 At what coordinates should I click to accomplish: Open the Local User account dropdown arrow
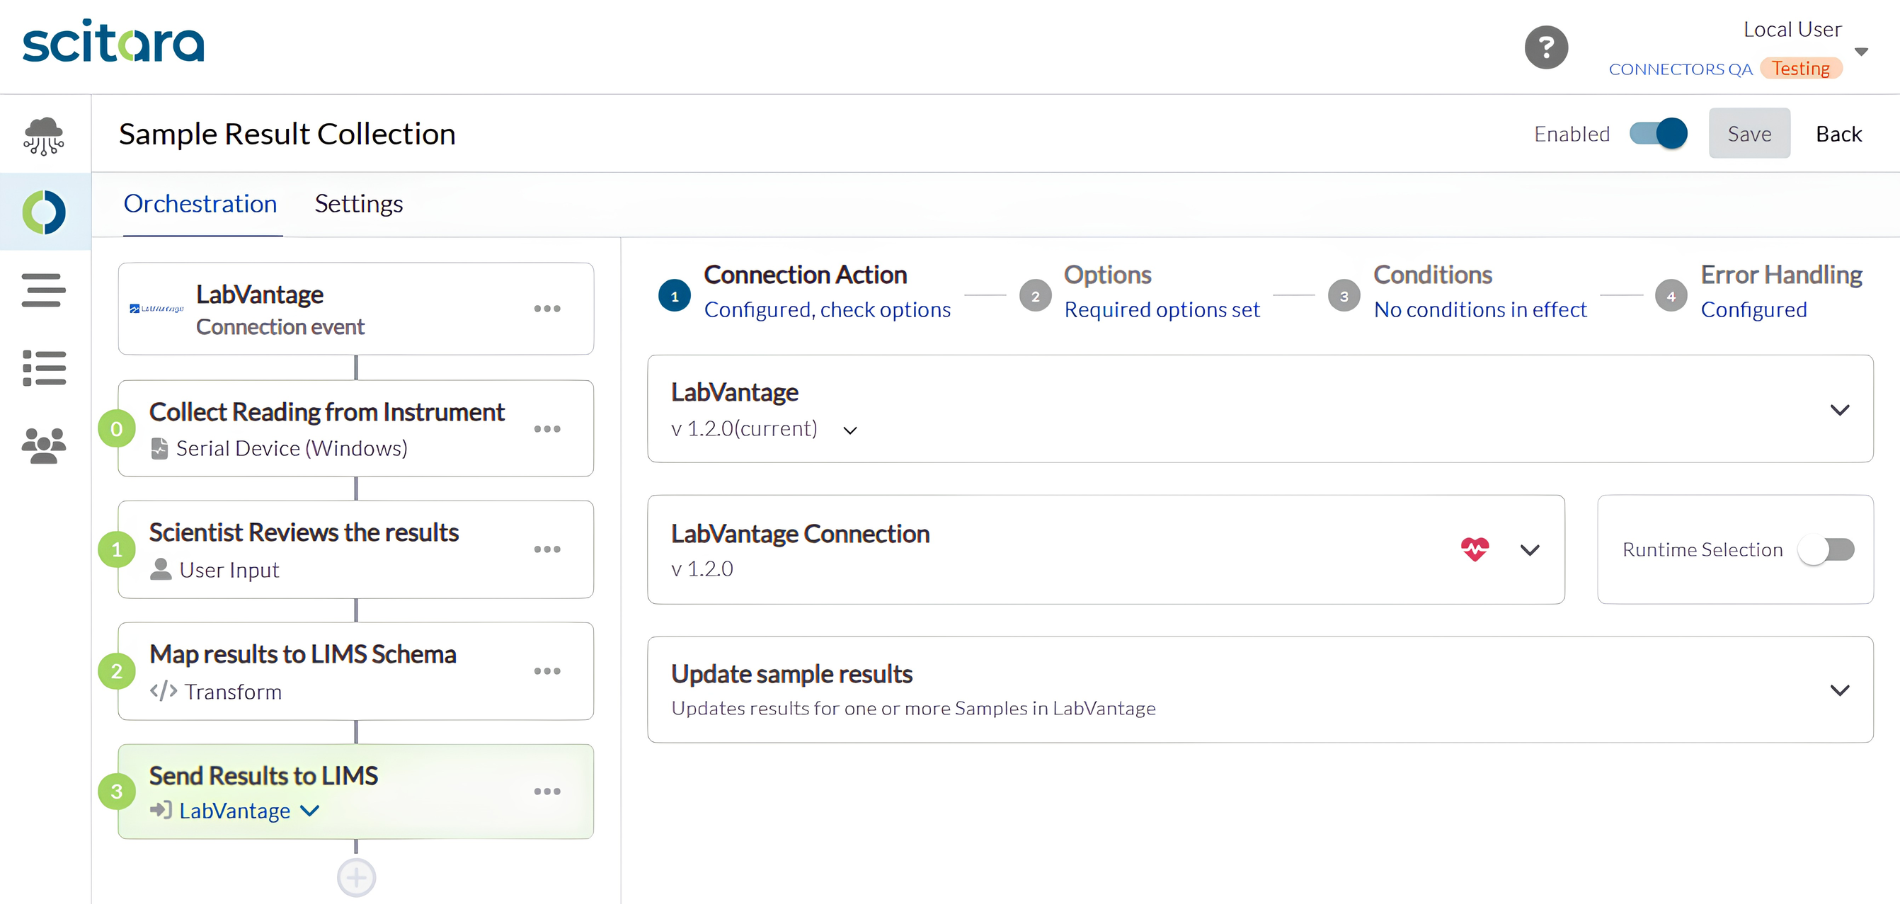(x=1861, y=51)
